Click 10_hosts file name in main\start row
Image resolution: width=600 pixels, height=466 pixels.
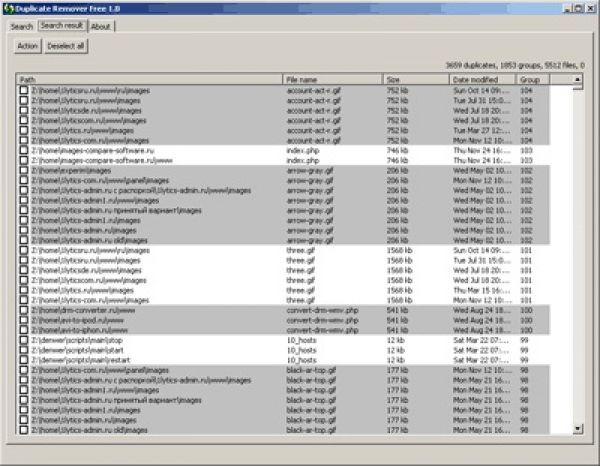pyautogui.click(x=302, y=350)
